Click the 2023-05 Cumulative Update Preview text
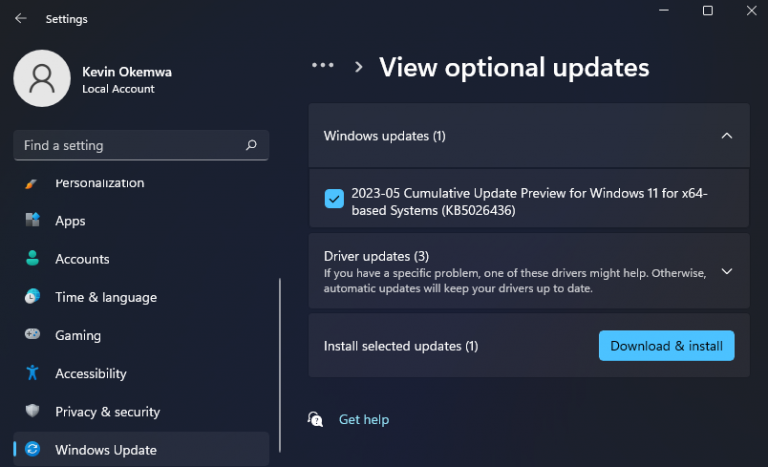This screenshot has width=768, height=467. click(x=529, y=201)
